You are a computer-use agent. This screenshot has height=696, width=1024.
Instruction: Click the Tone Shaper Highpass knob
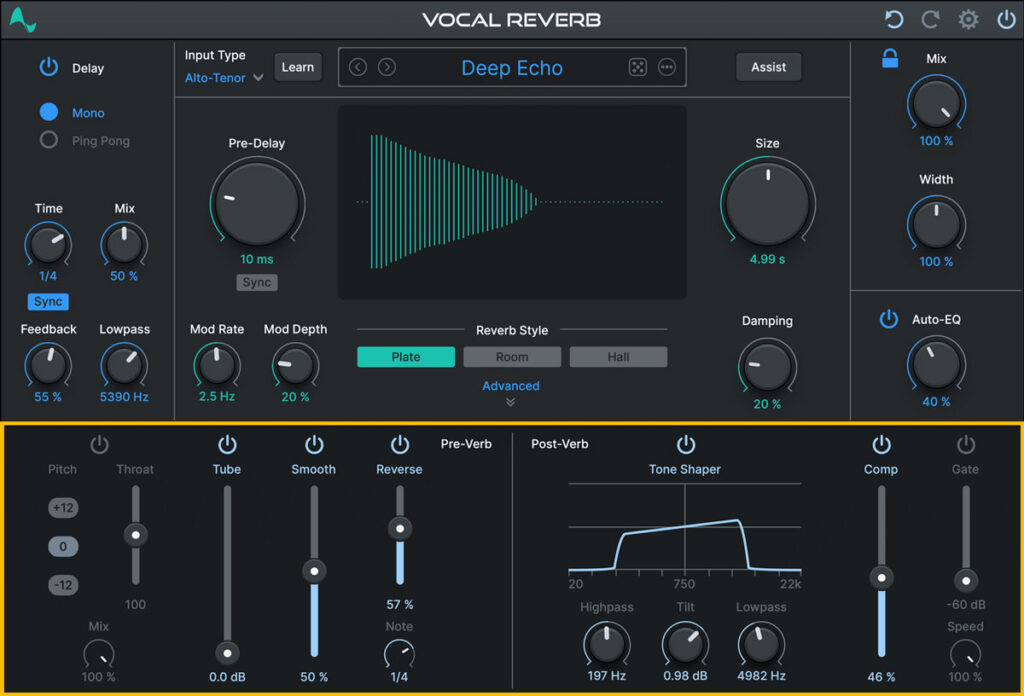point(607,644)
